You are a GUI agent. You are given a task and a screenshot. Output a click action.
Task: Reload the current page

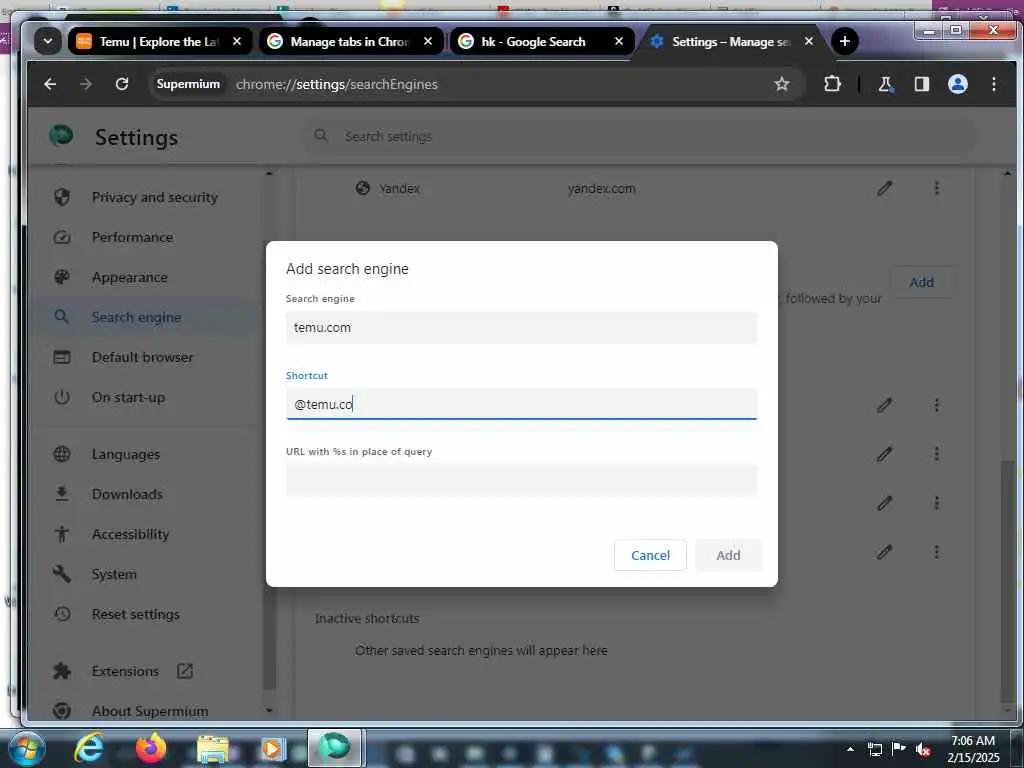click(x=121, y=84)
